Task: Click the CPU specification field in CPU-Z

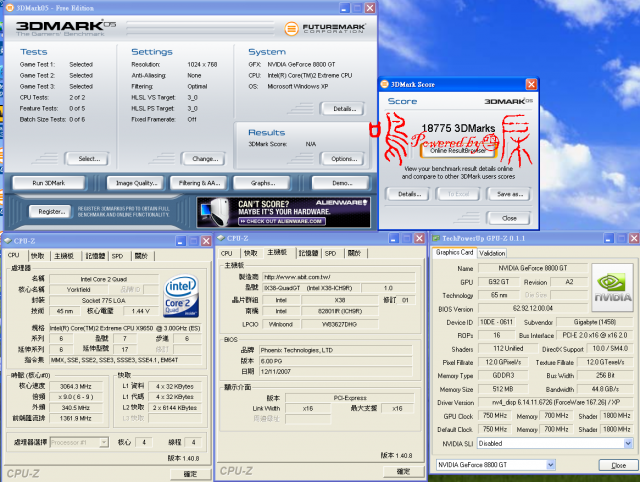Action: pyautogui.click(x=125, y=328)
